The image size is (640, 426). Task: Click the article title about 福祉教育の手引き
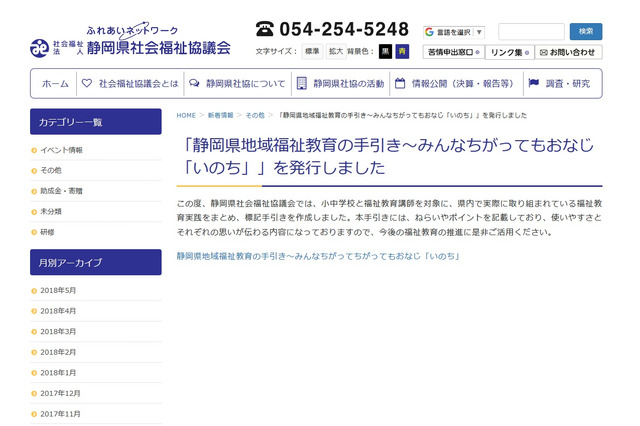(387, 156)
